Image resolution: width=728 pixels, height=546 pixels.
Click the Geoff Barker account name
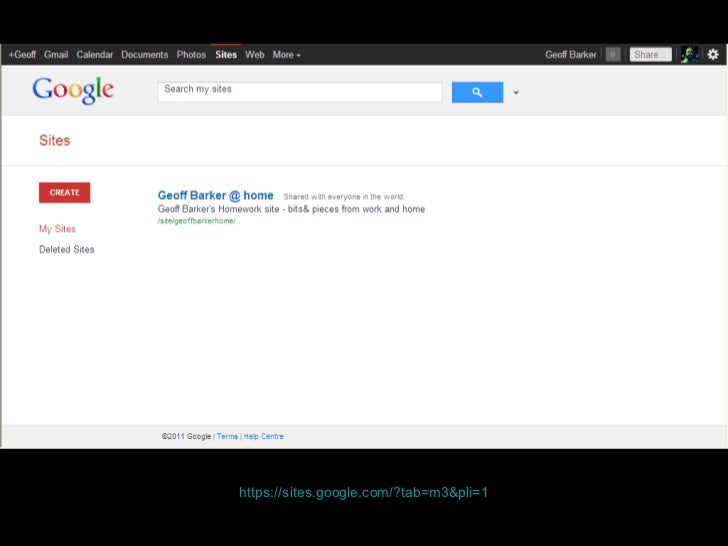[x=571, y=55]
